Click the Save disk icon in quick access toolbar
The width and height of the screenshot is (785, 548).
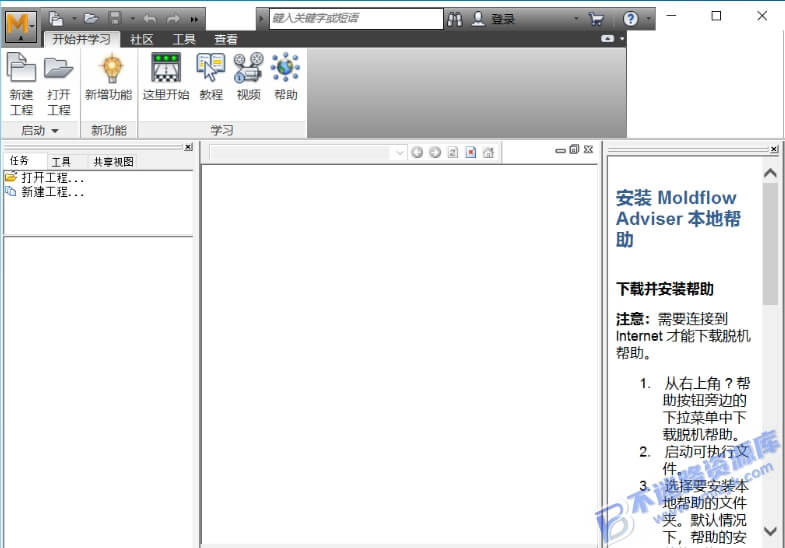pyautogui.click(x=115, y=19)
